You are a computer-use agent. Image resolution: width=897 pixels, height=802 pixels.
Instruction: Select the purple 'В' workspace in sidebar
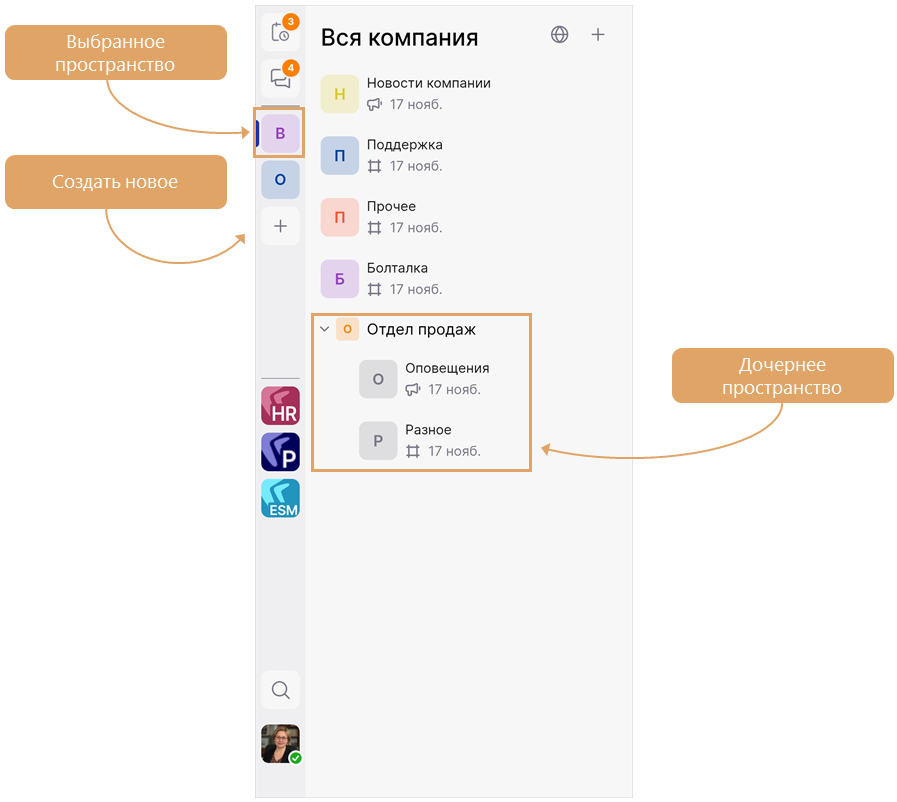(280, 133)
